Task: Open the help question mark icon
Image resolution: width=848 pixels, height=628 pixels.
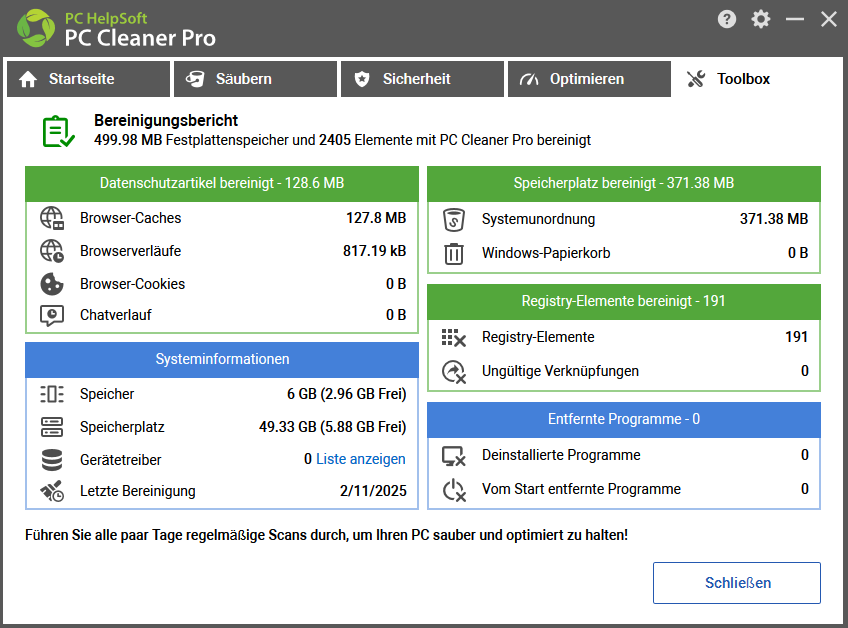Action: click(727, 19)
